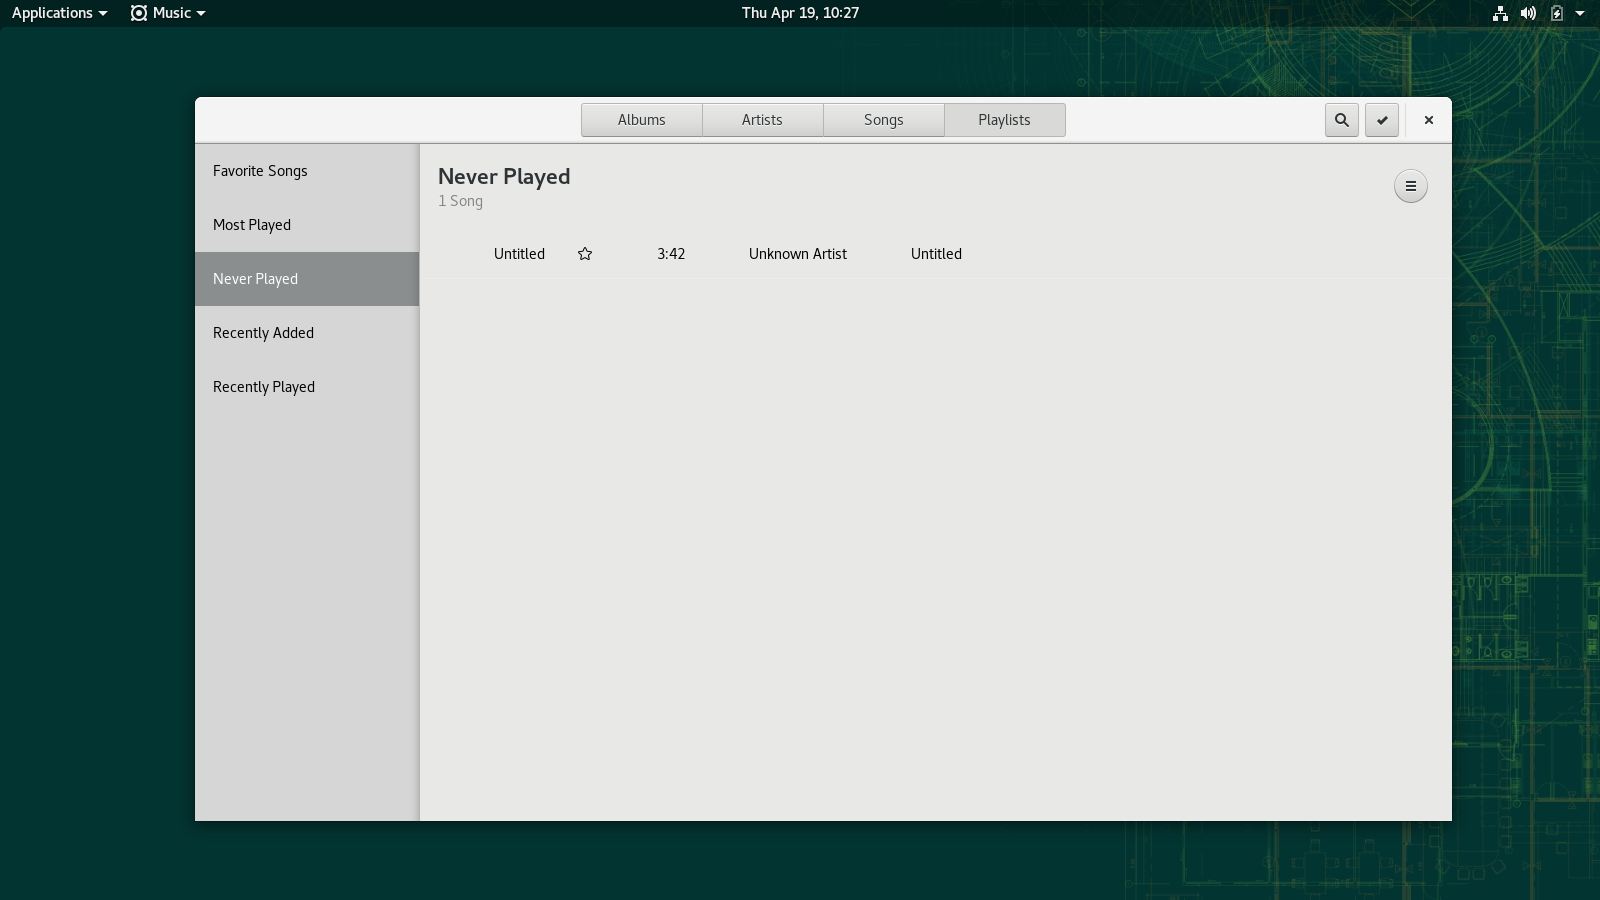
Task: Click the battery status icon
Action: coord(1556,13)
